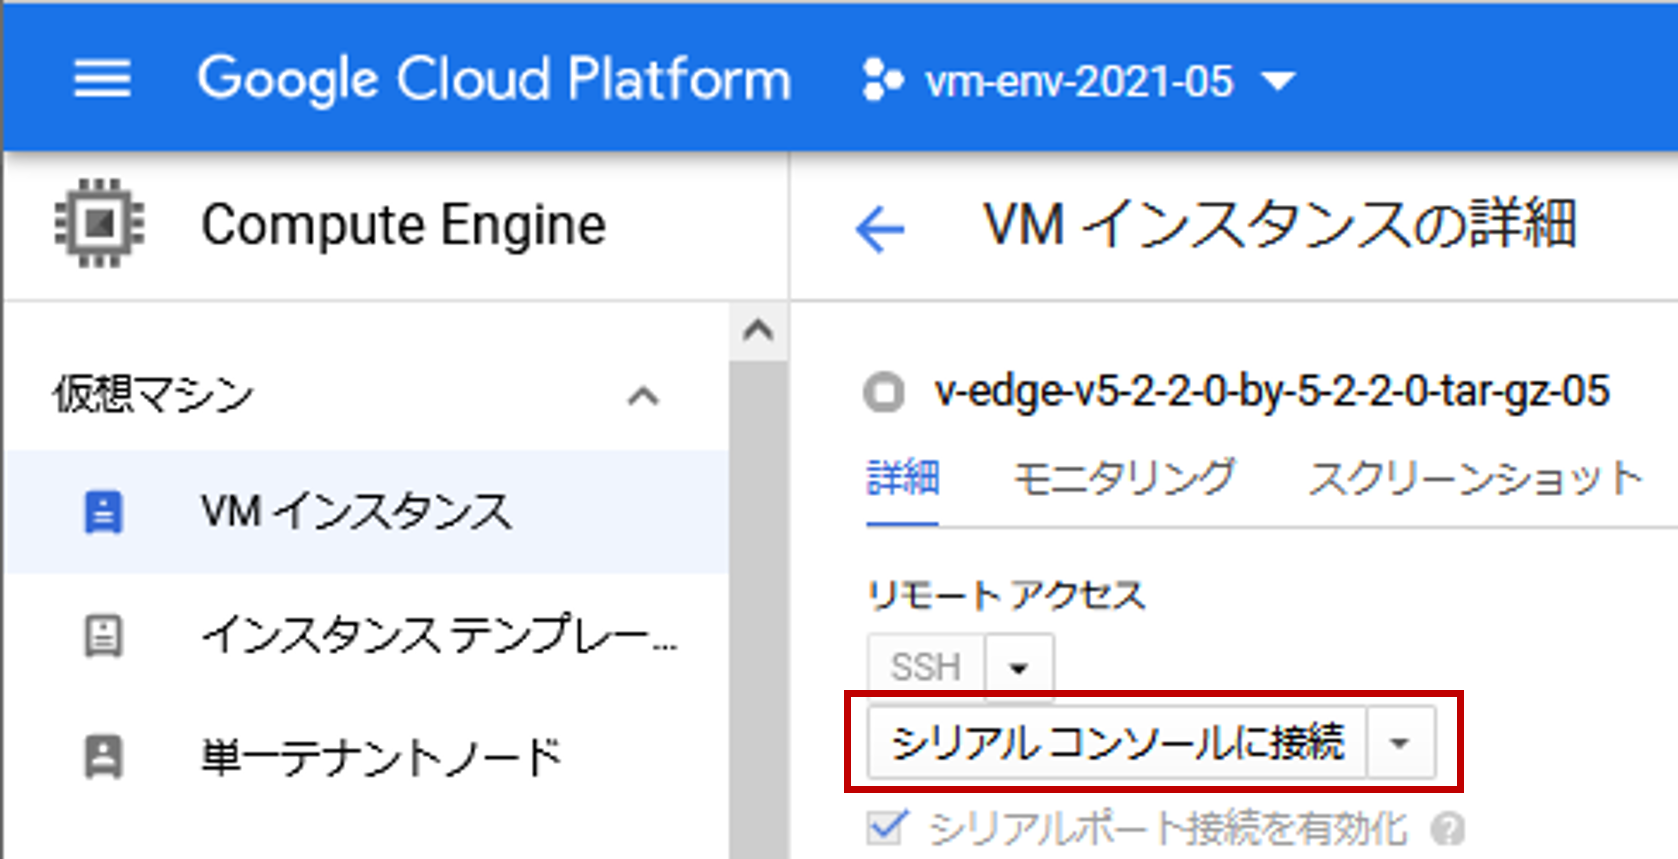Collapse the 仮想マシン section
Screen dimensions: 1678x859
coord(643,397)
